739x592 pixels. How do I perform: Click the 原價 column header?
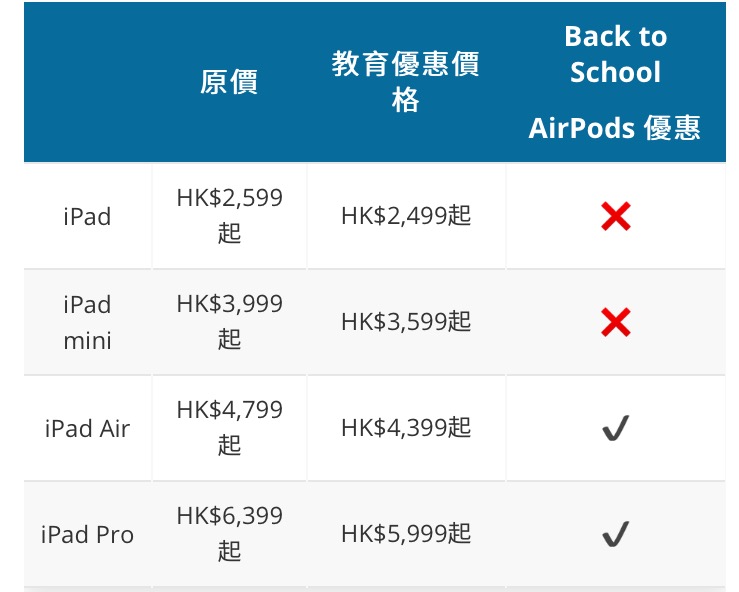(229, 82)
